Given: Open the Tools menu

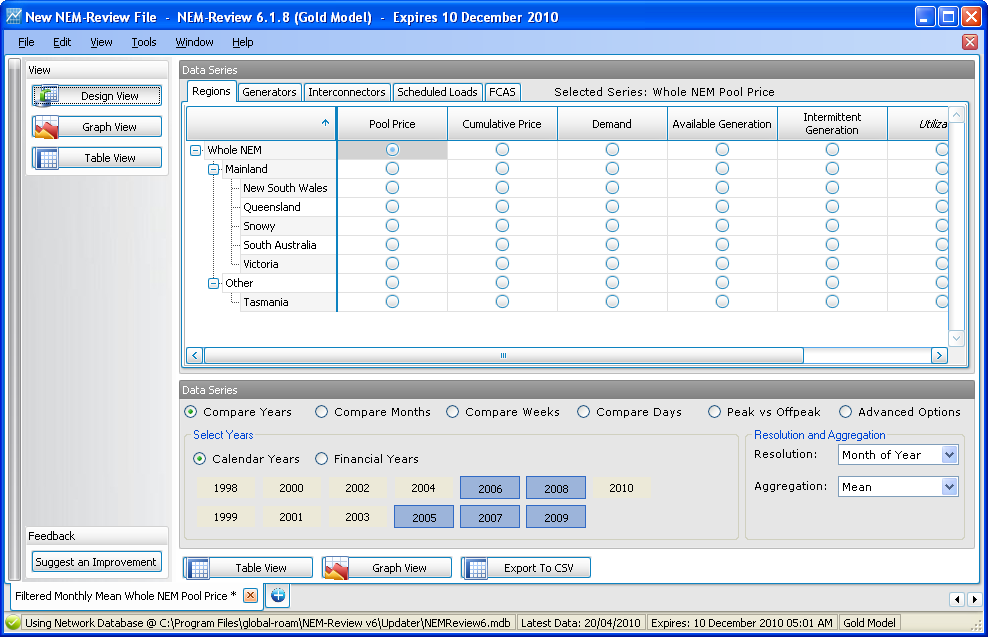Looking at the screenshot, I should pos(144,42).
